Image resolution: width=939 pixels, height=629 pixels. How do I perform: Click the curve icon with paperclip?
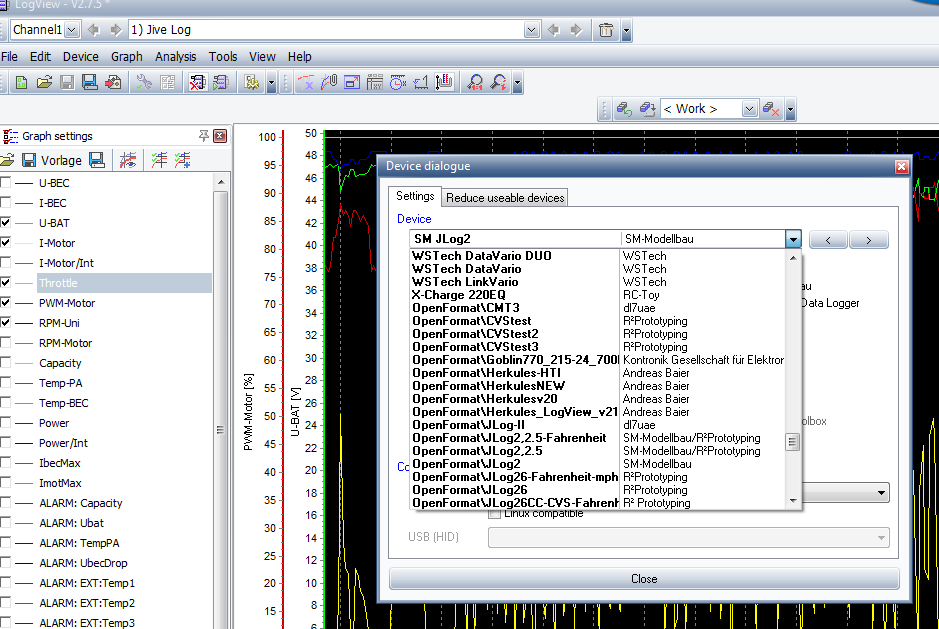(x=329, y=83)
